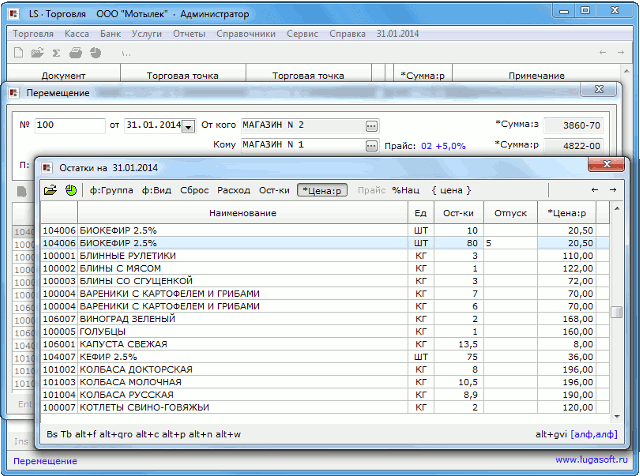Open the Торговля menu
The image size is (640, 476).
tap(33, 34)
